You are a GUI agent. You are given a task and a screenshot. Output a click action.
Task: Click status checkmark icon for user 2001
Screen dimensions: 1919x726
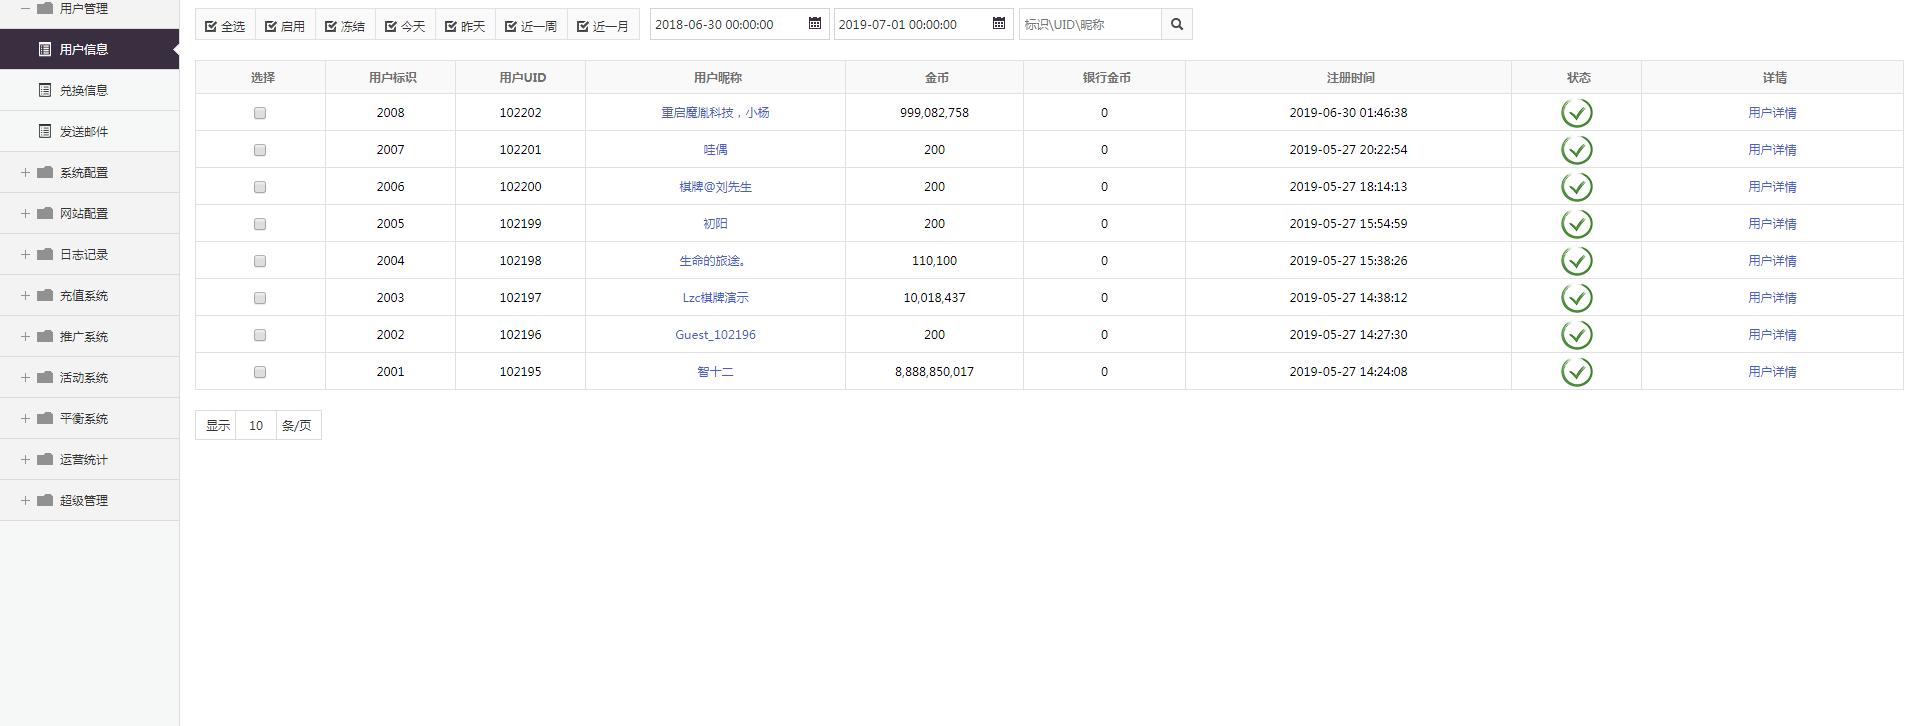coord(1576,372)
